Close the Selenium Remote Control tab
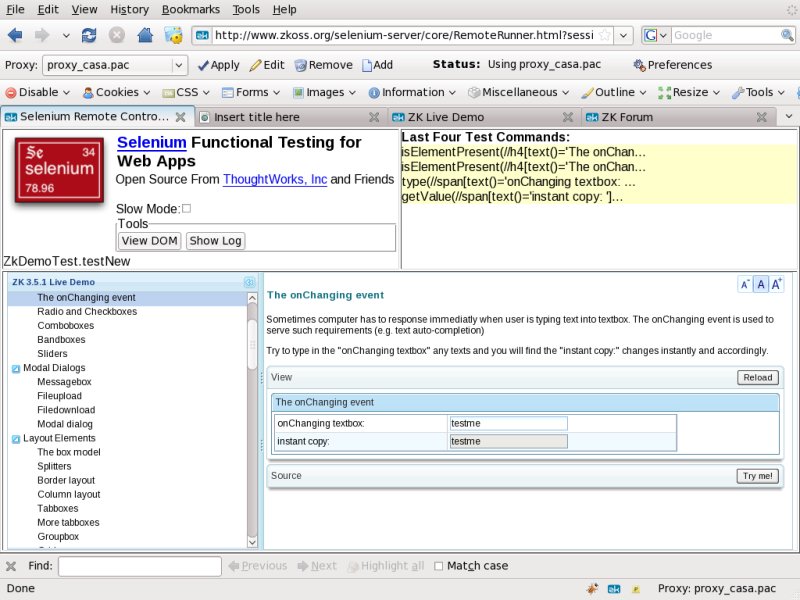The height and width of the screenshot is (600, 800). point(180,117)
